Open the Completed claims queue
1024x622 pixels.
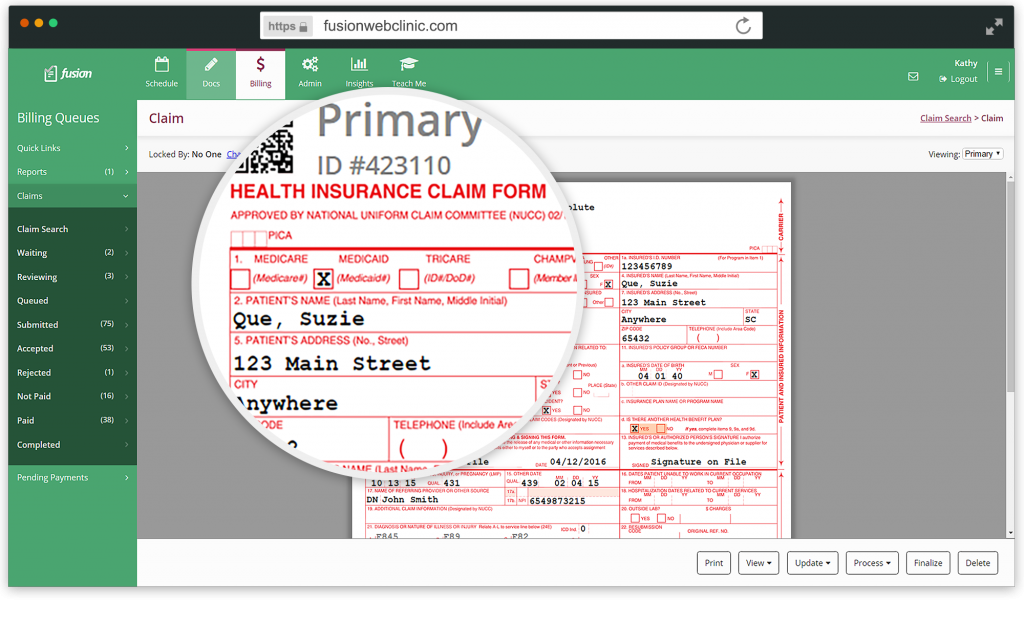tap(72, 445)
